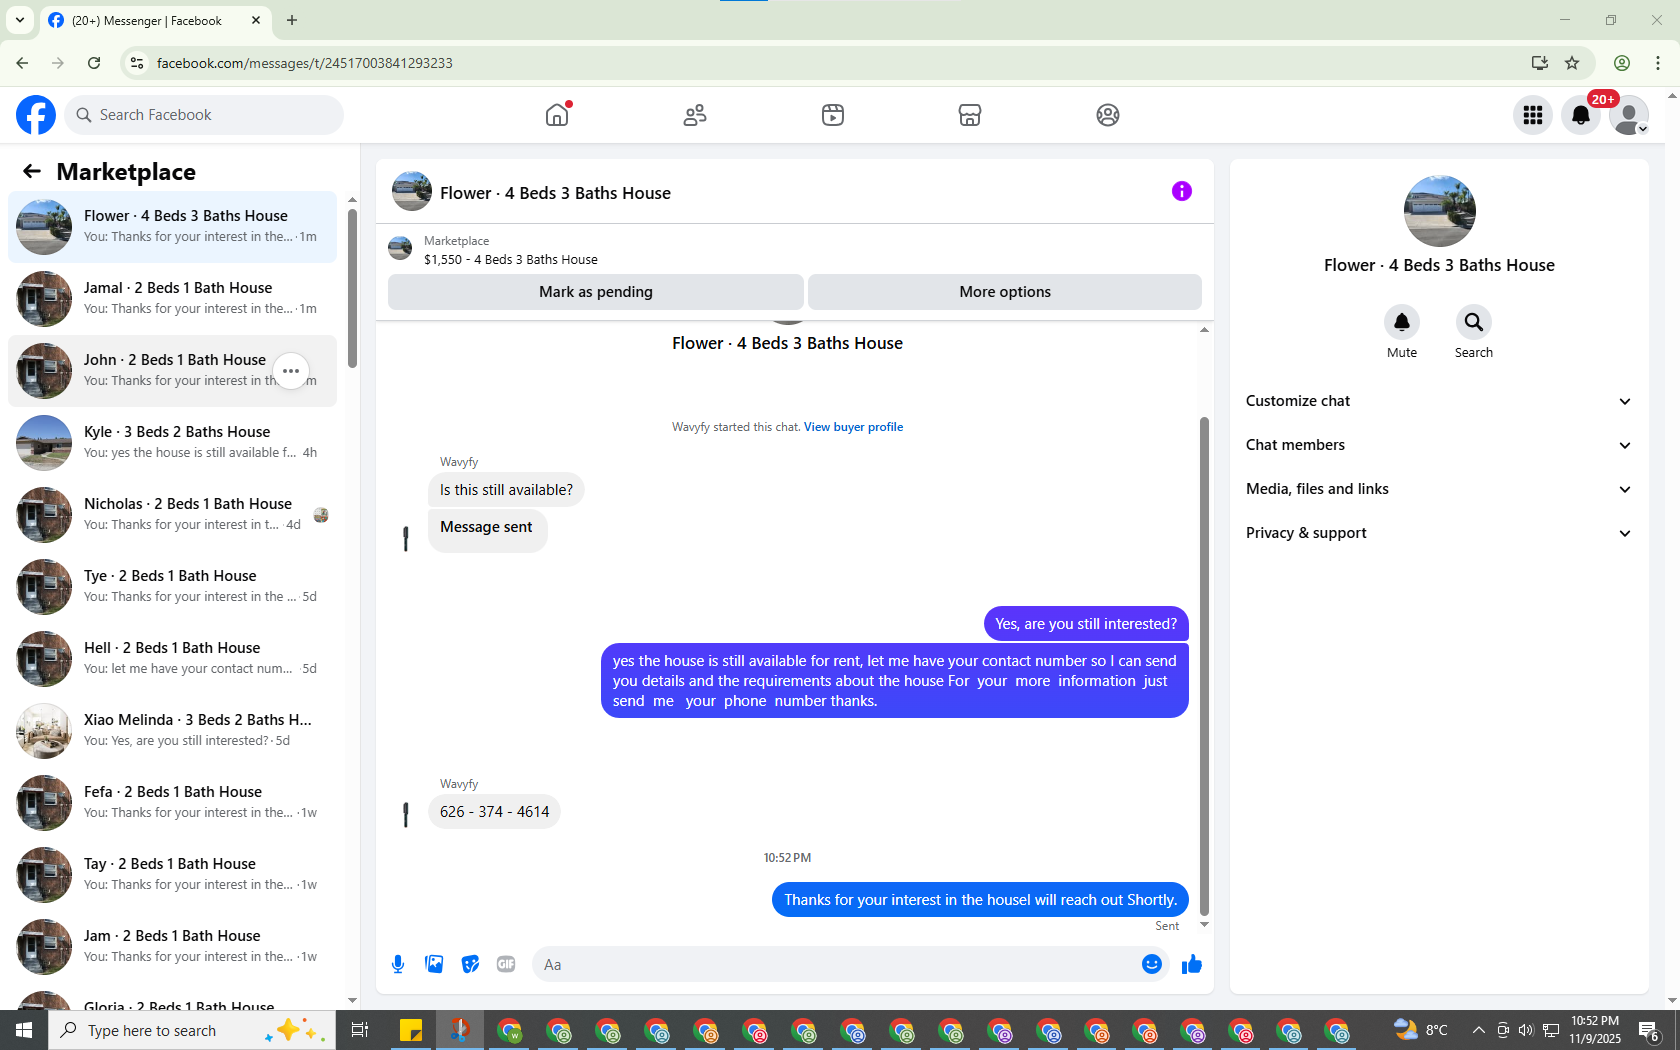The width and height of the screenshot is (1680, 1050).
Task: Choose a sticker icon
Action: tap(470, 964)
